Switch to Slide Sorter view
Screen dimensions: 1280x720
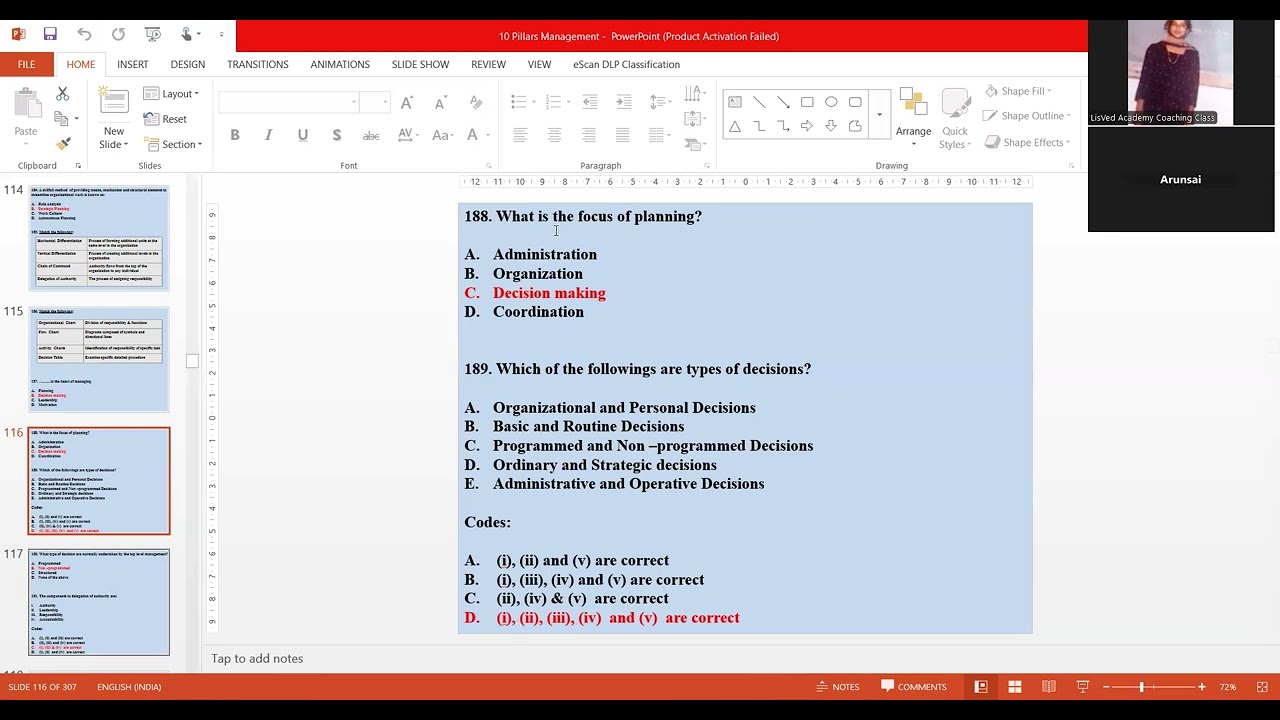1015,686
